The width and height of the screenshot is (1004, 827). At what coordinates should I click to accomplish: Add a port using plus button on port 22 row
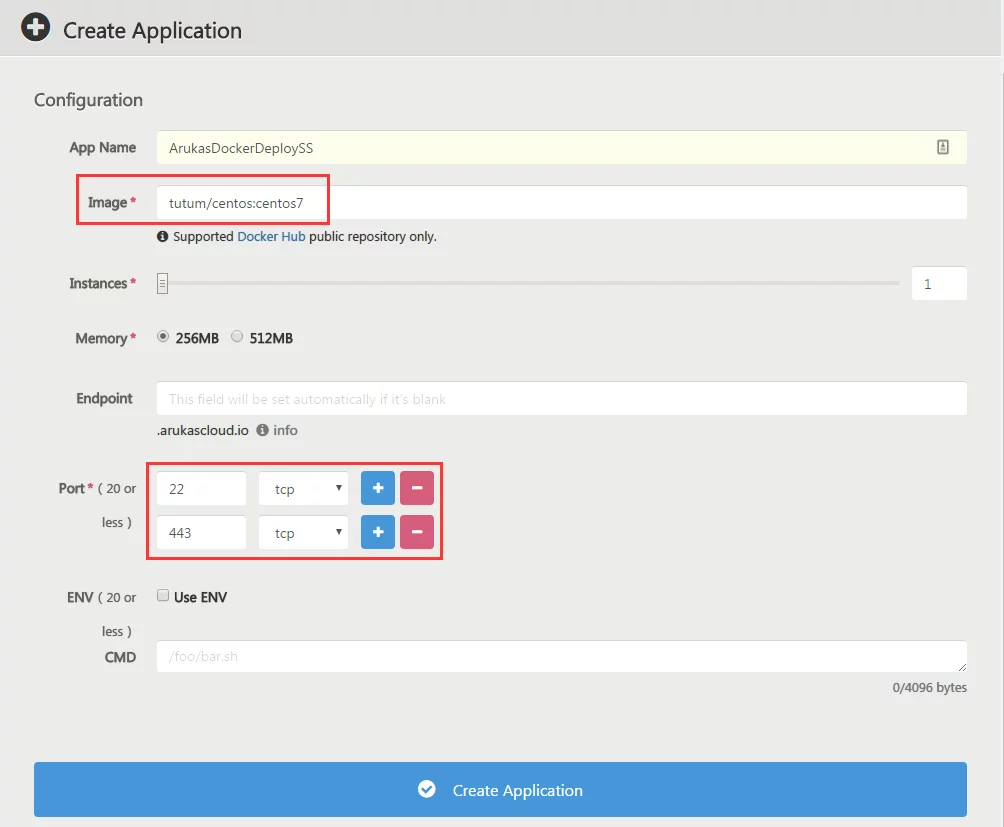coord(377,489)
